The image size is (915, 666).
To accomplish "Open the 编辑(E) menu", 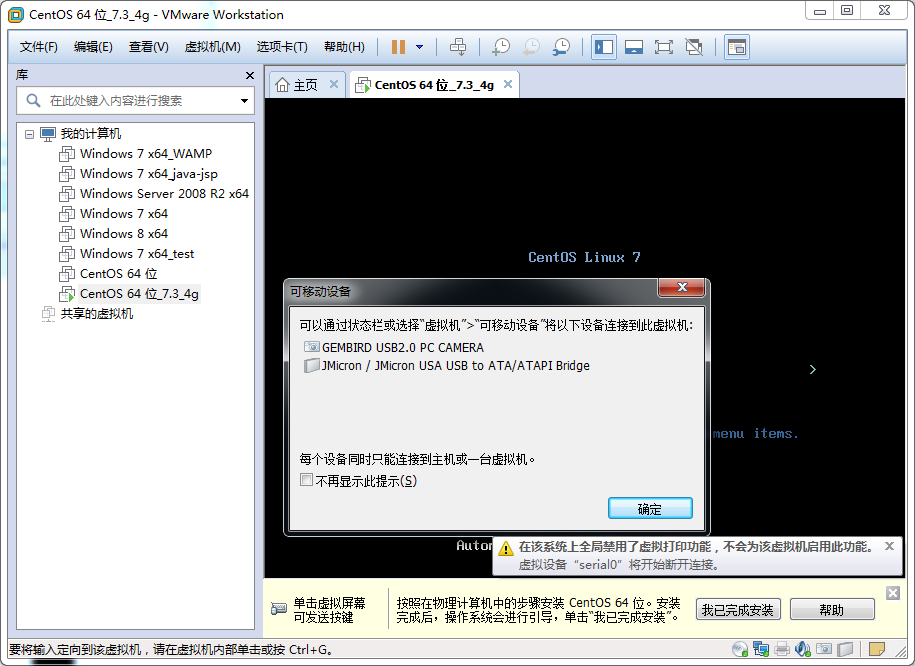I will (x=93, y=47).
